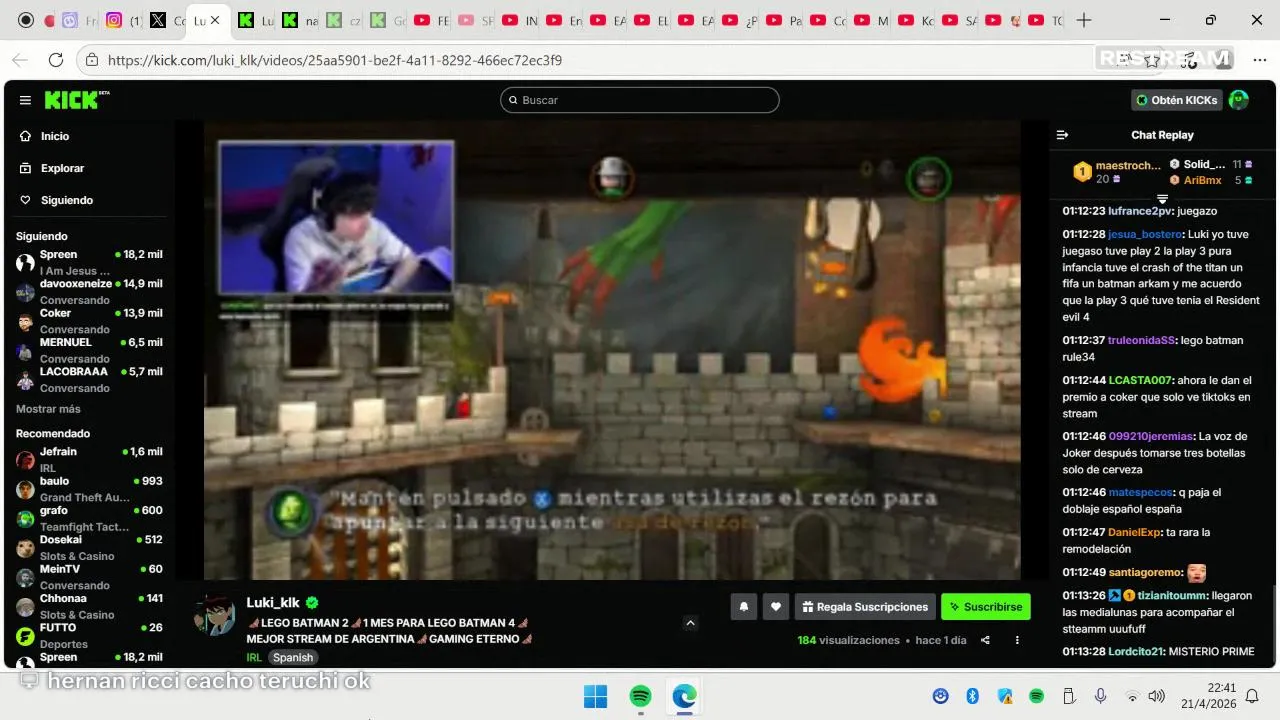1280x720 pixels.
Task: Open recommended channel Jefrain
Action: point(88,459)
